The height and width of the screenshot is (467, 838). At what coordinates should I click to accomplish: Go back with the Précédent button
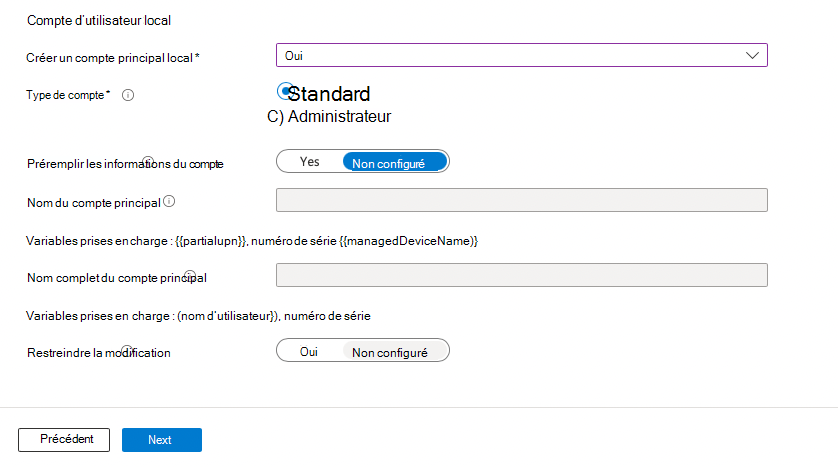(x=64, y=439)
